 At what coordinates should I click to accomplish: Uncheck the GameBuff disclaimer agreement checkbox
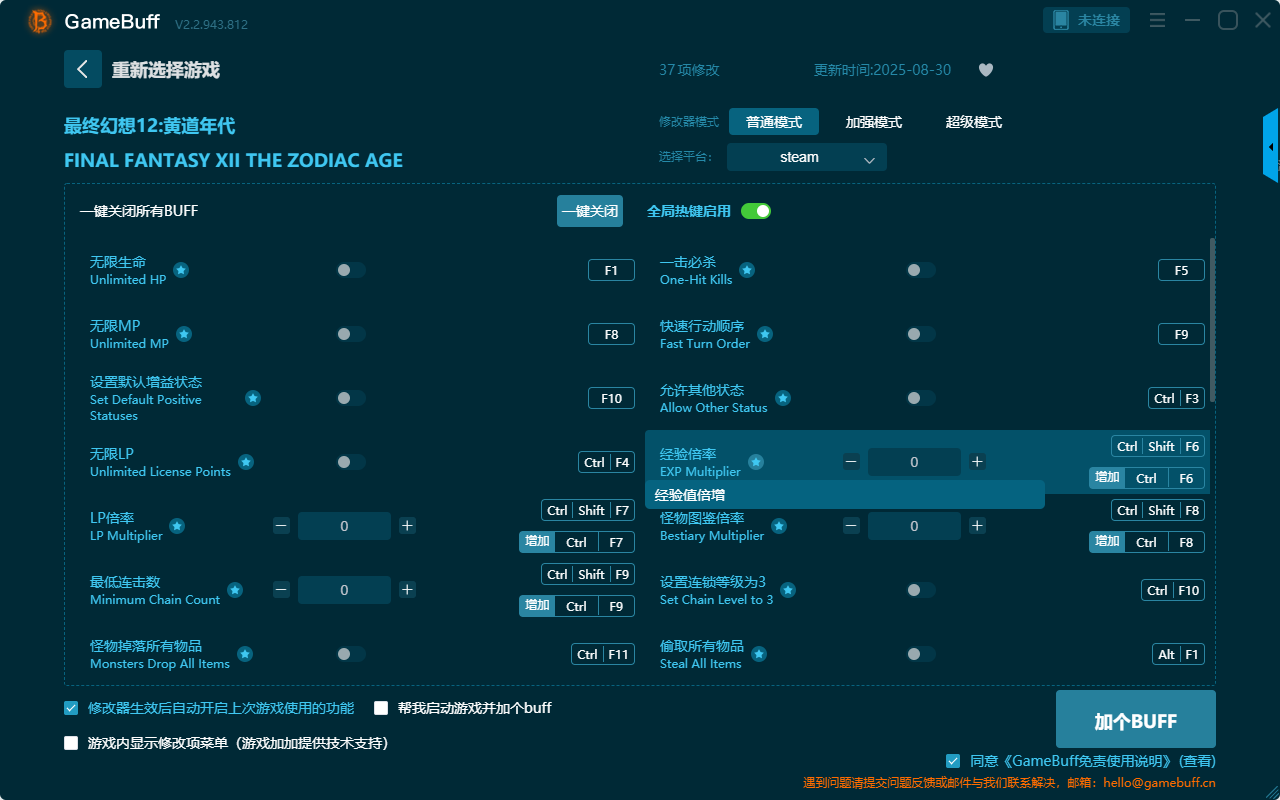coord(953,761)
